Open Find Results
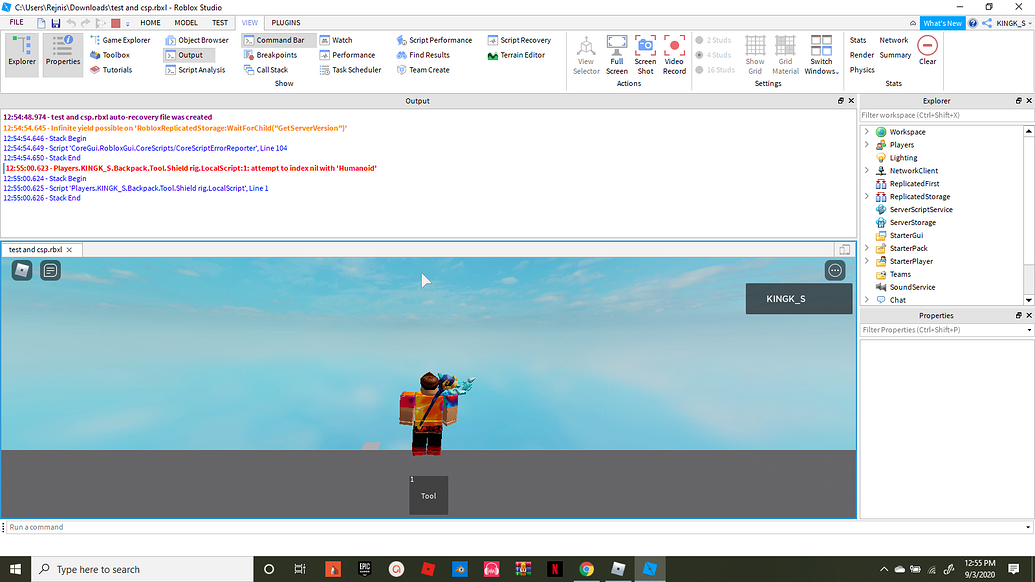The width and height of the screenshot is (1035, 582). pyautogui.click(x=423, y=55)
